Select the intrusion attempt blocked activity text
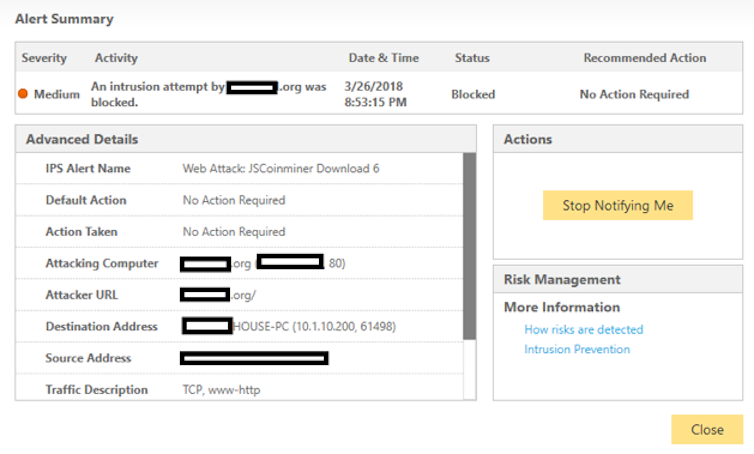 coord(208,94)
